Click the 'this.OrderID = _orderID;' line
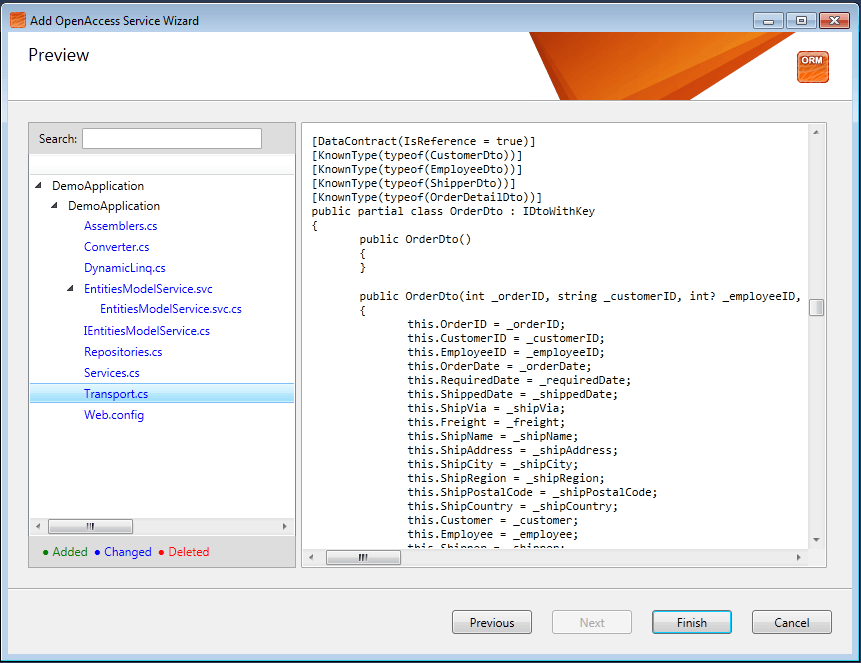The height and width of the screenshot is (663, 861). 486,324
